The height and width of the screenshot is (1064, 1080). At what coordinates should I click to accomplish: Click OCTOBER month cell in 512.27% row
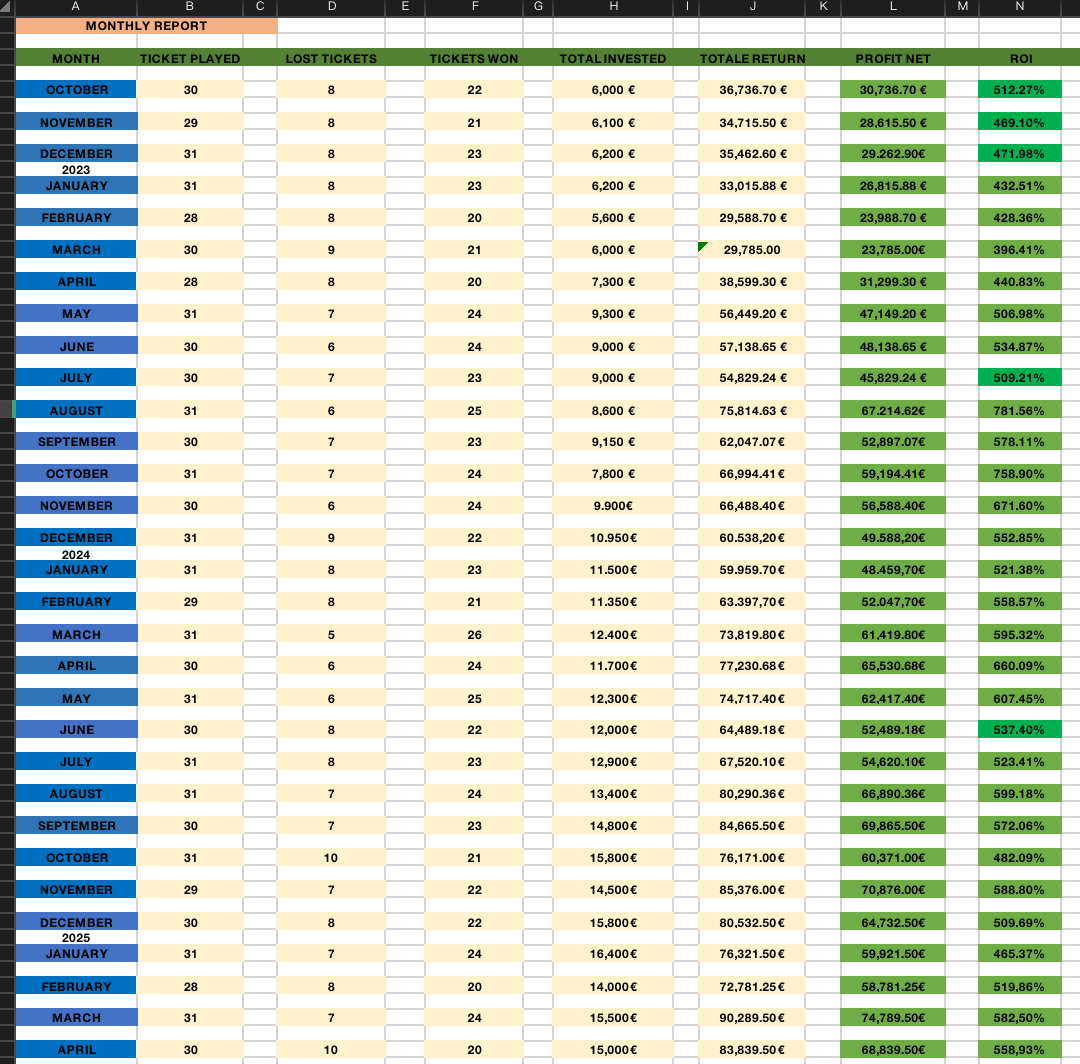(76, 90)
